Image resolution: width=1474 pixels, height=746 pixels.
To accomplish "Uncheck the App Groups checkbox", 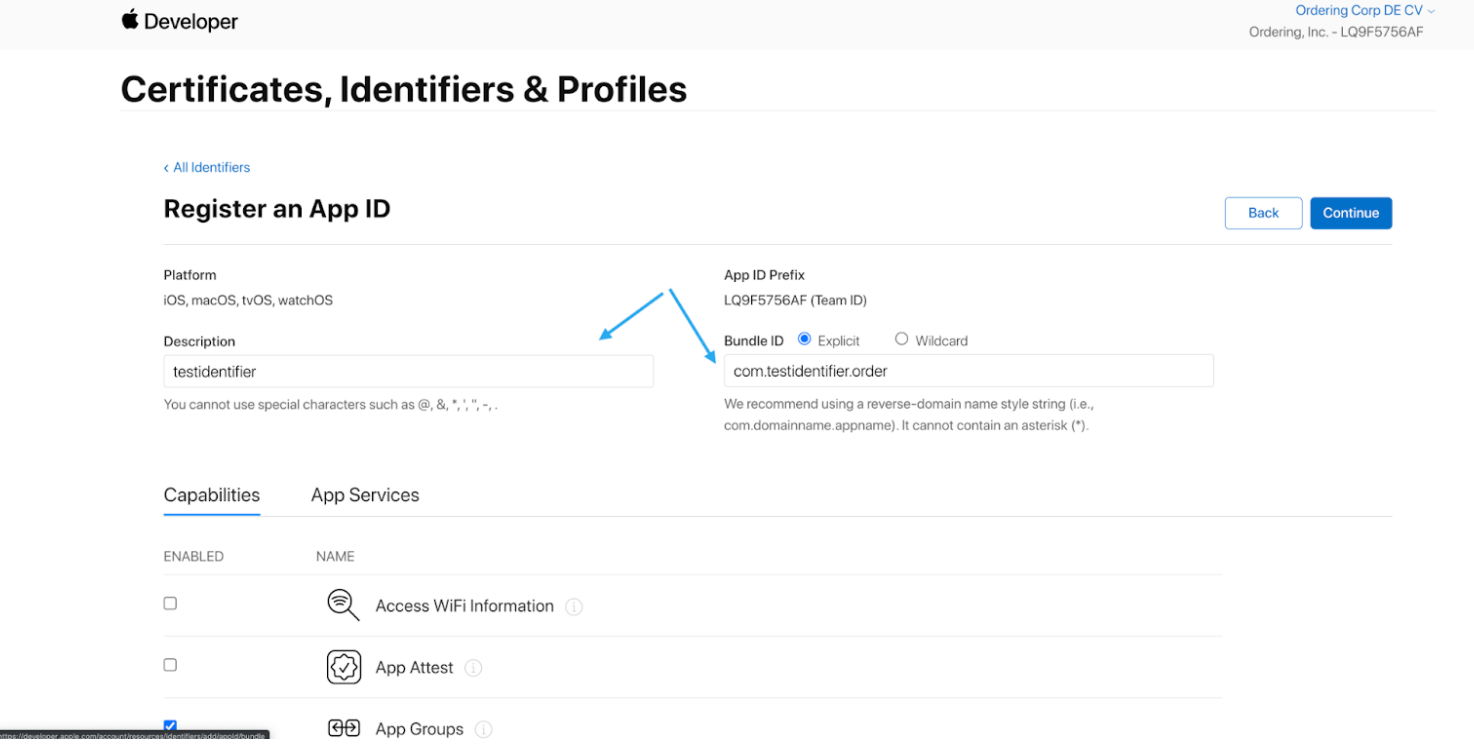I will click(170, 727).
